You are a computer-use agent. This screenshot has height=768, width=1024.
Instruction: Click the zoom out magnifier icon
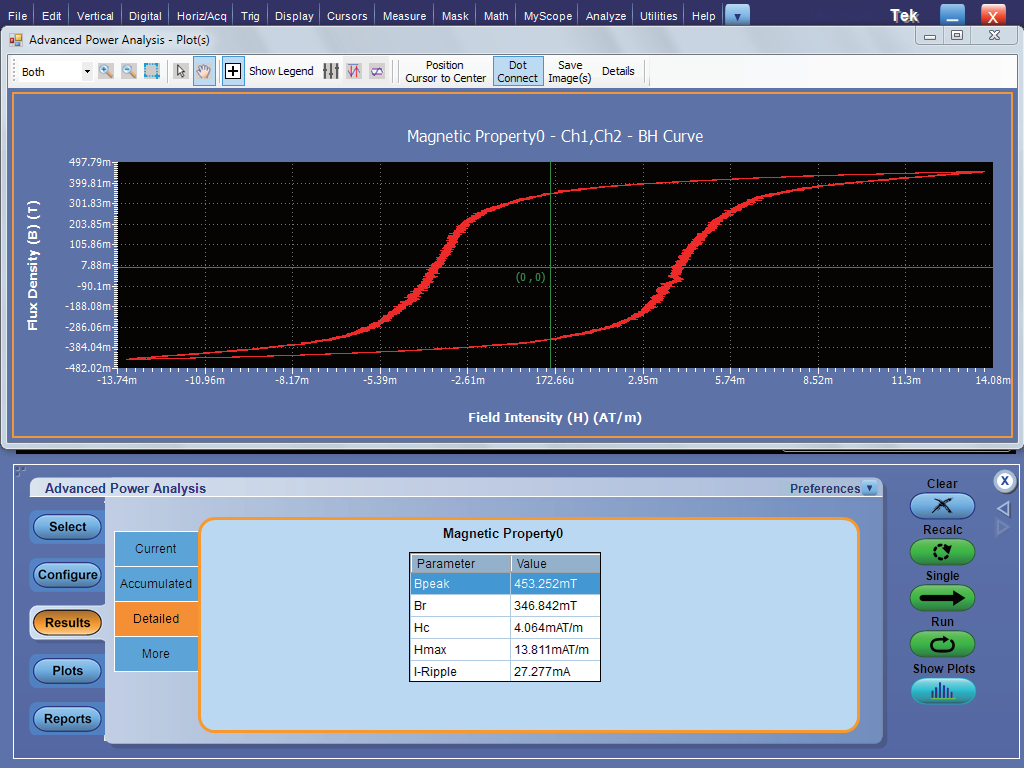tap(129, 71)
